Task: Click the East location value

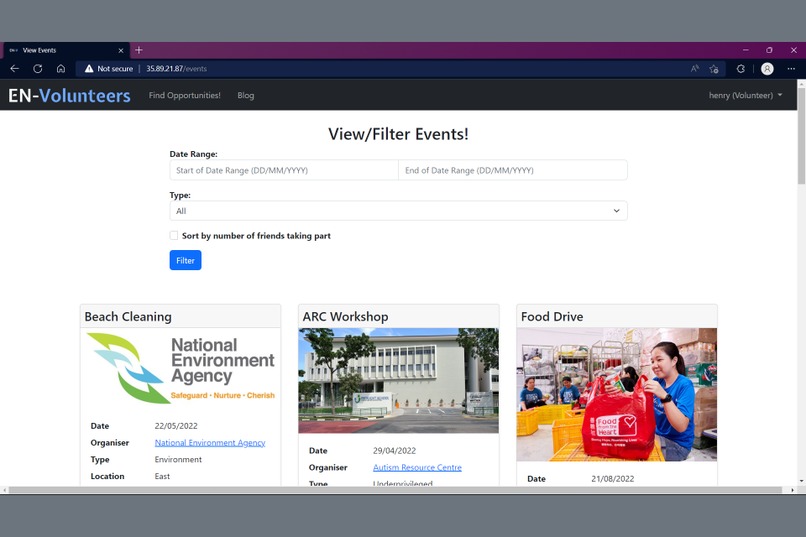Action: 162,476
